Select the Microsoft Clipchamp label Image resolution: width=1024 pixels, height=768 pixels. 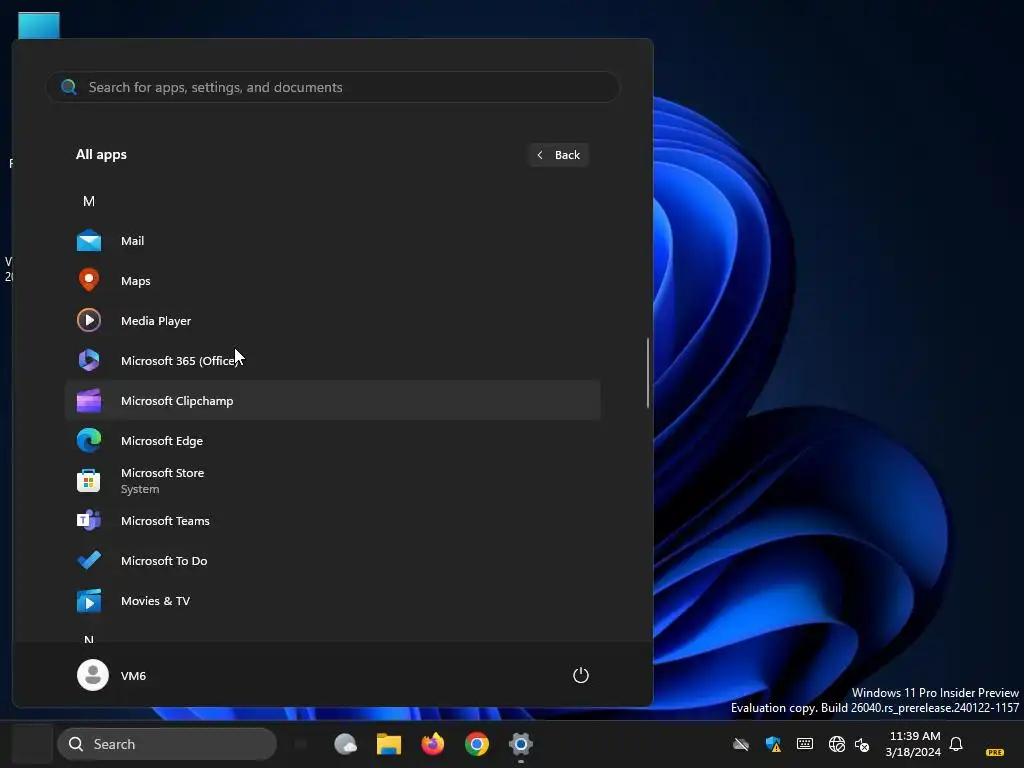click(177, 401)
